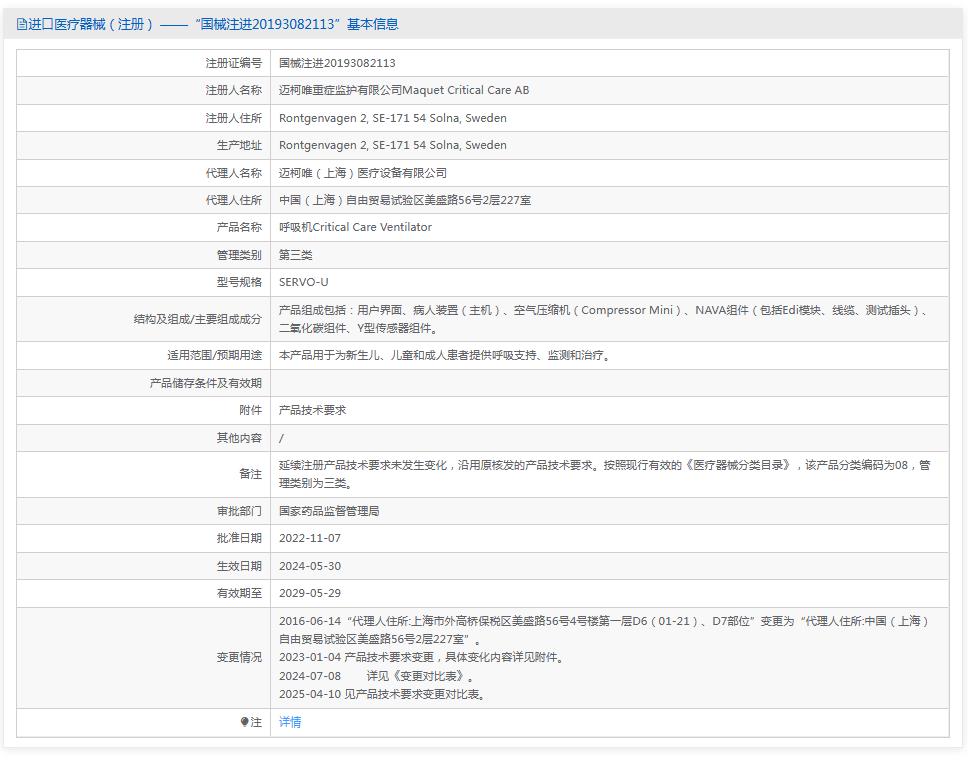Click product name 呼吸机Critical Care Ventilator
968x760 pixels.
[x=355, y=227]
